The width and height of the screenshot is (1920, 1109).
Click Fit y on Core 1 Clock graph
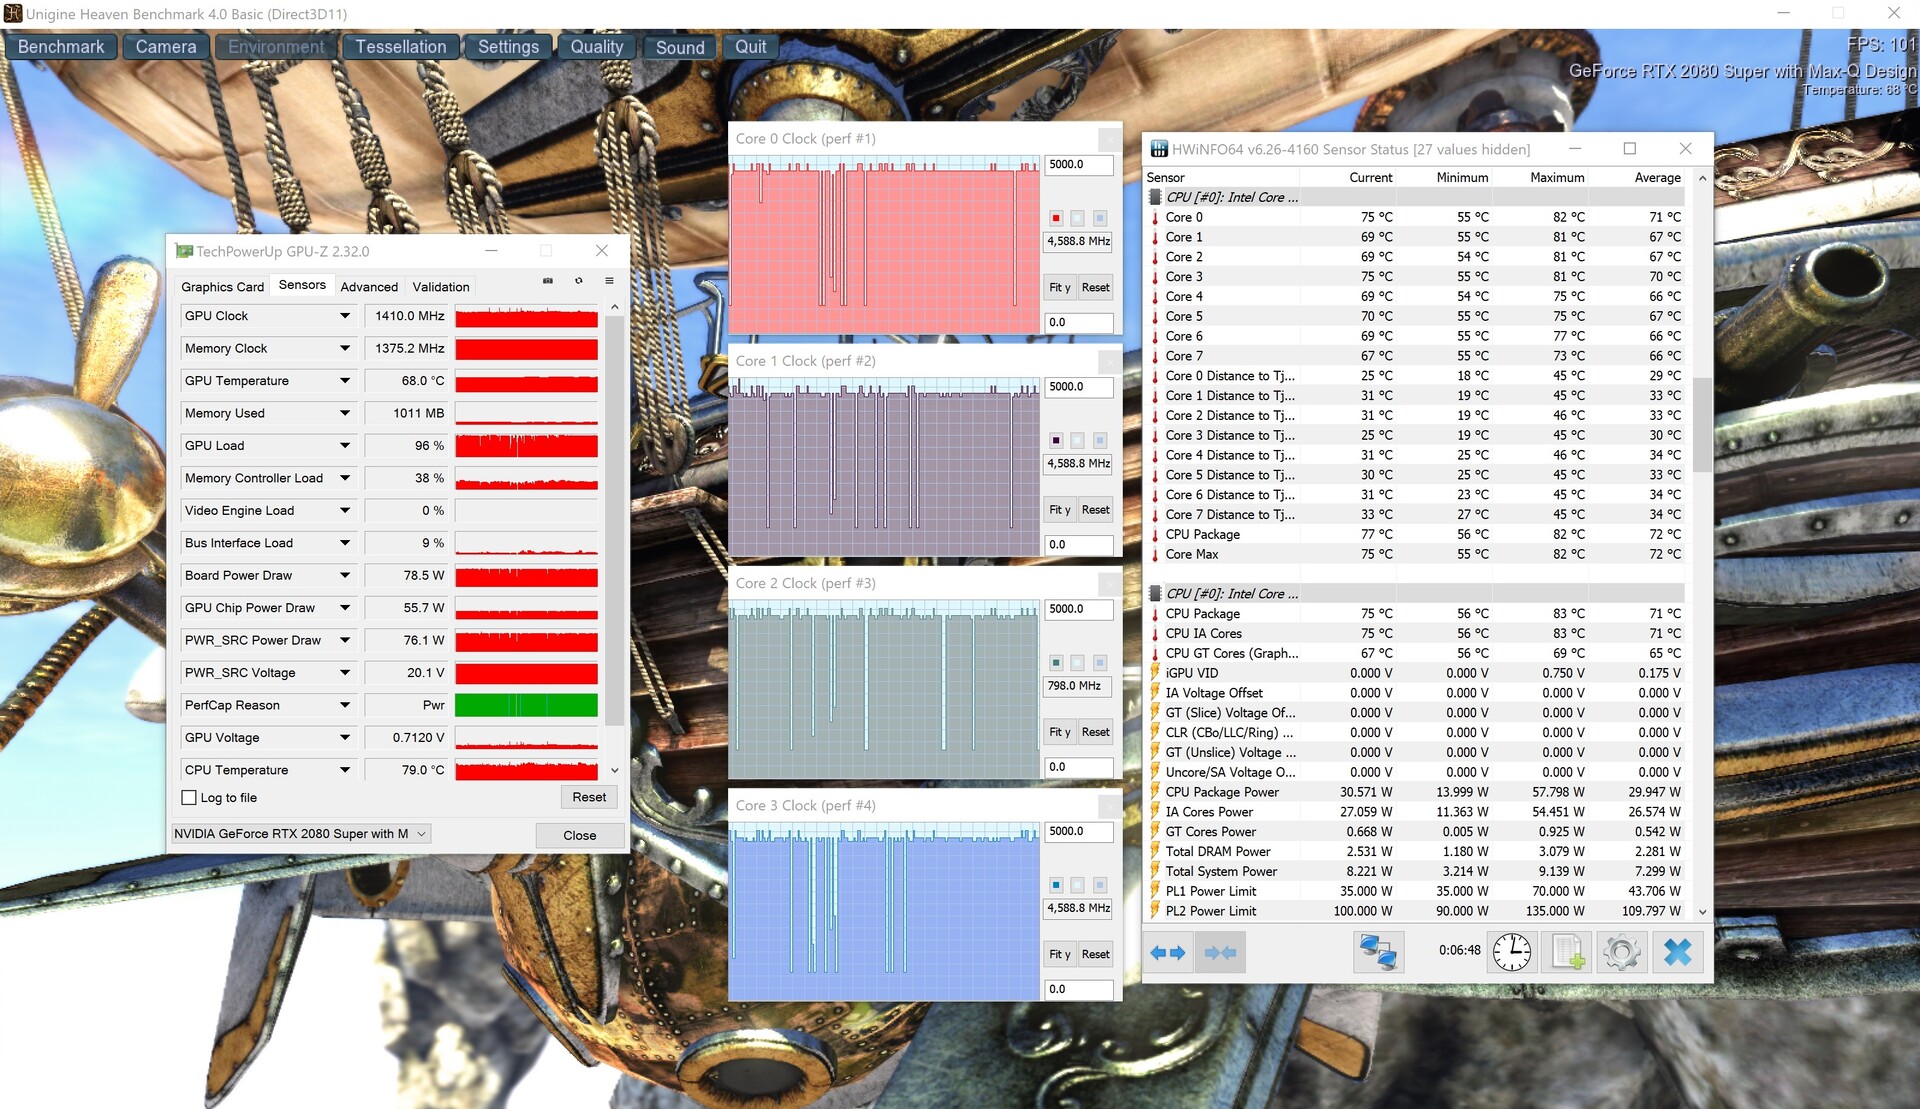(x=1059, y=510)
